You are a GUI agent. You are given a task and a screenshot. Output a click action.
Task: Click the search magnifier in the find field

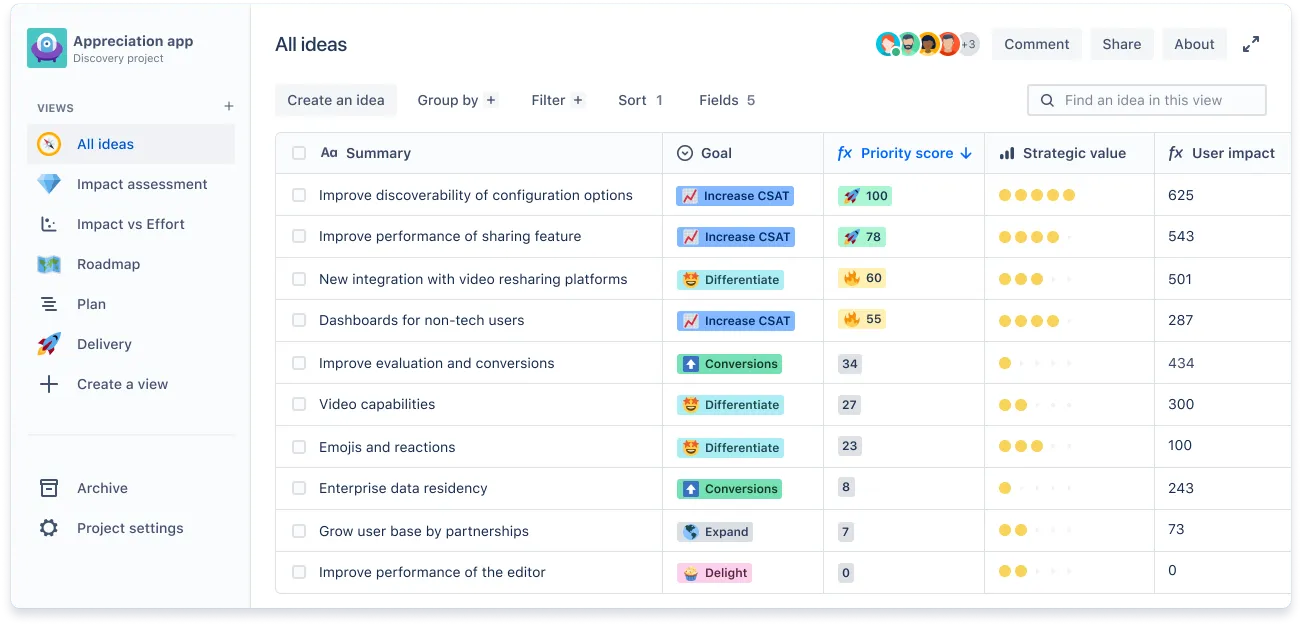1047,100
